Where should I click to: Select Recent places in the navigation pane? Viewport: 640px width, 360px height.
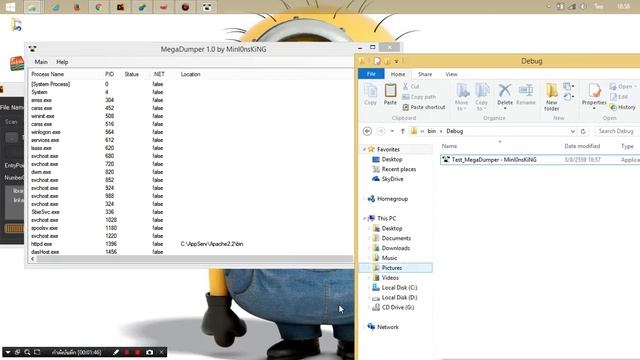399,169
